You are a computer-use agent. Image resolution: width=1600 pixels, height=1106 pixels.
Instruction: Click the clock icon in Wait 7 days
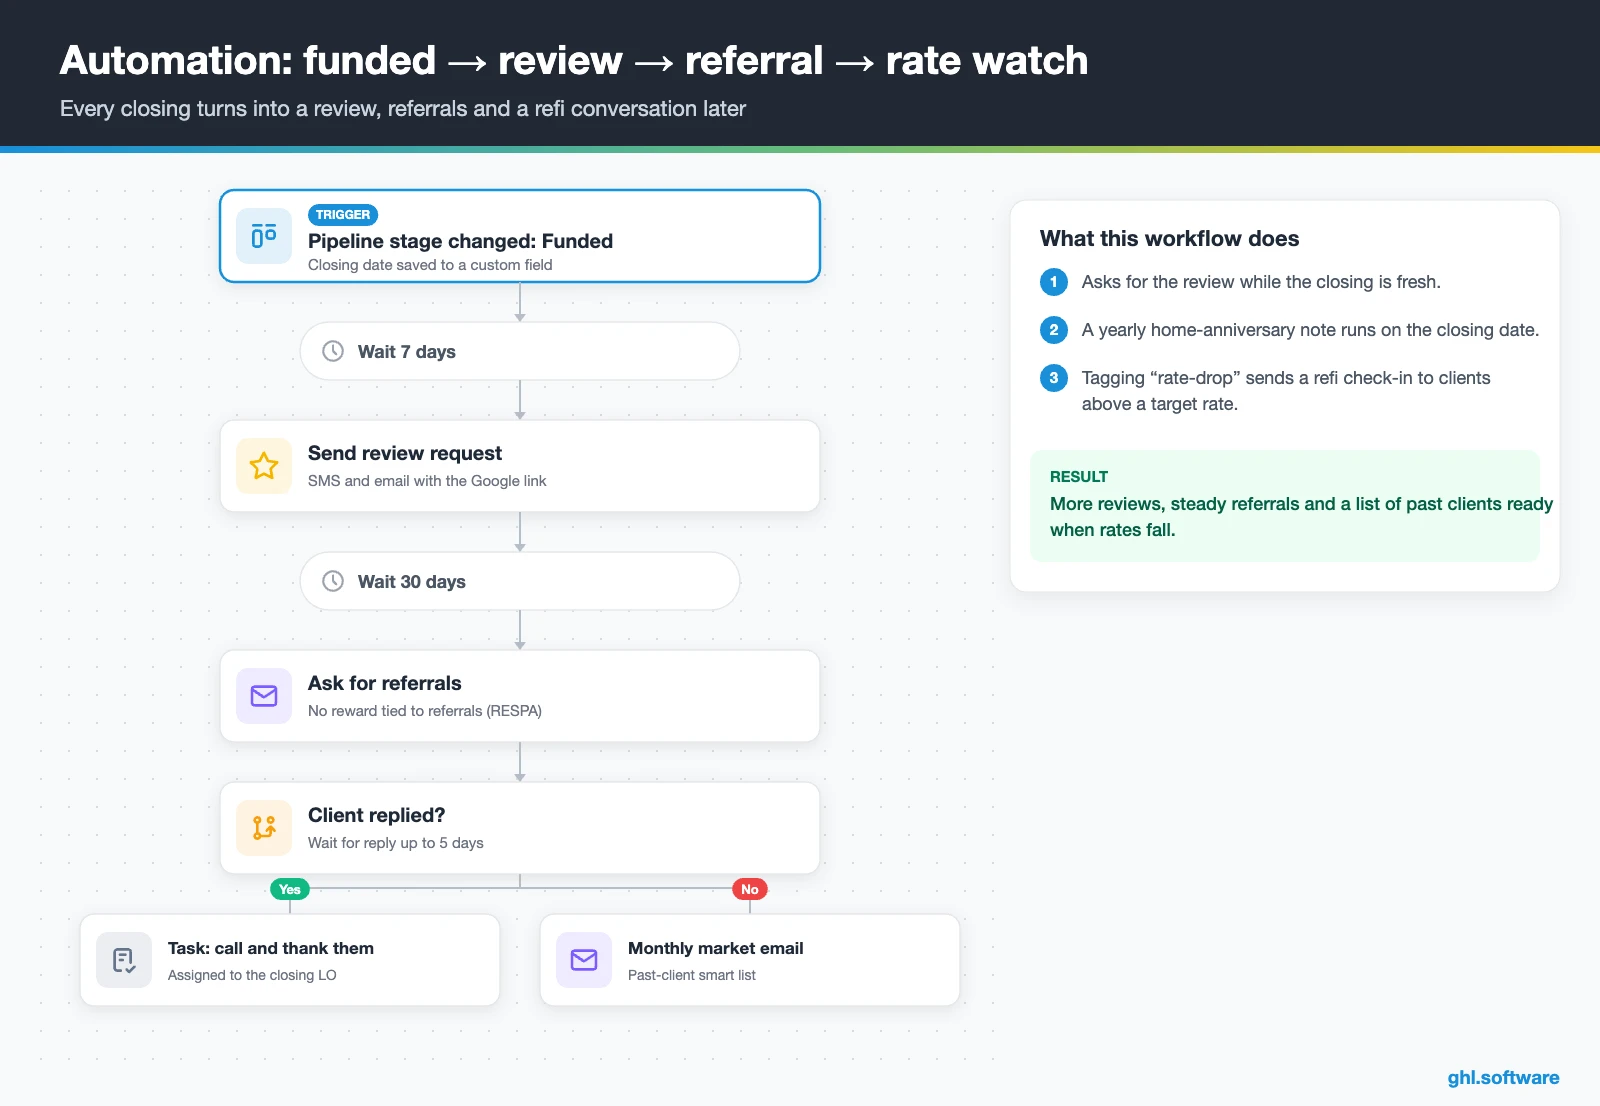333,351
